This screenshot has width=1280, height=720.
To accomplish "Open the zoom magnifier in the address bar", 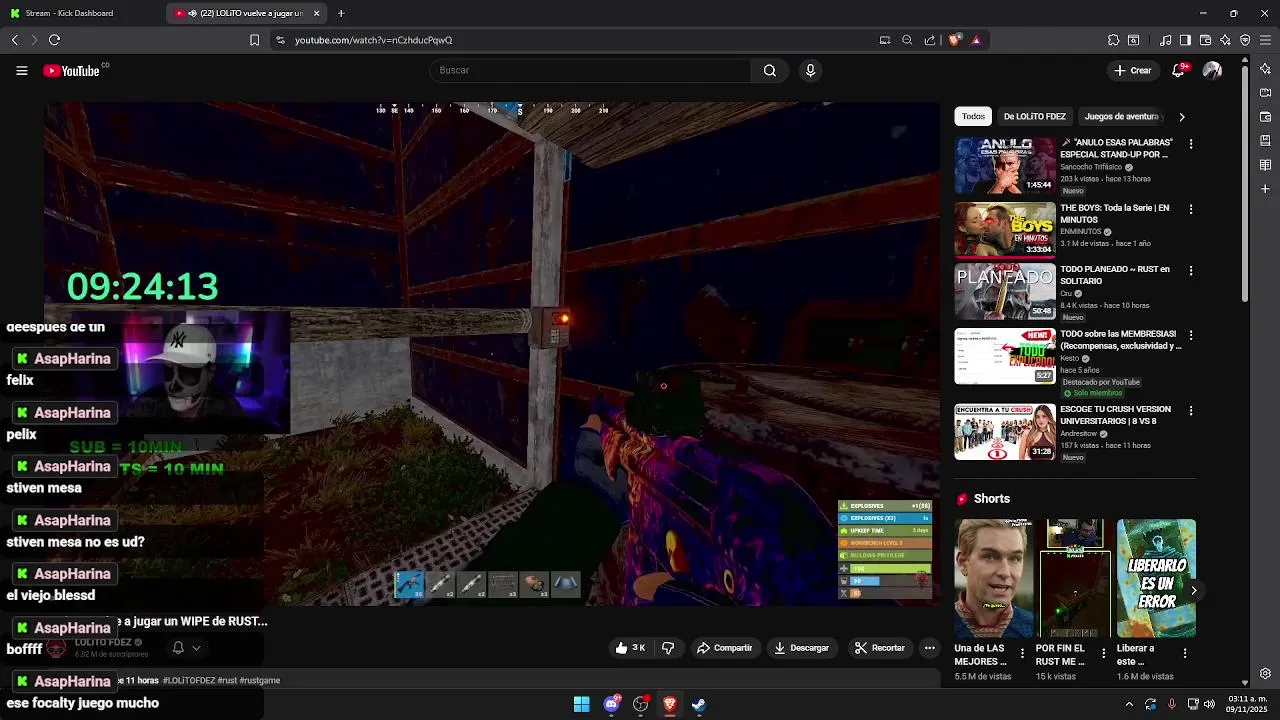I will 907,40.
